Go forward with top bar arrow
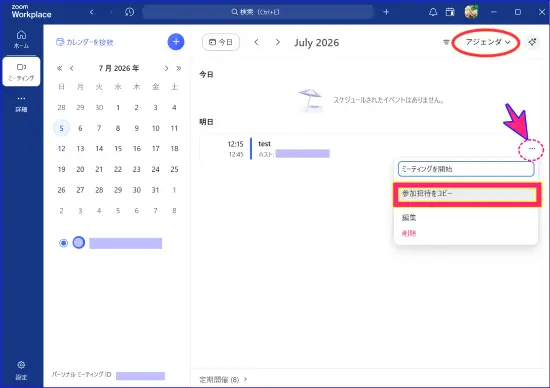This screenshot has height=388, width=550. 110,12
